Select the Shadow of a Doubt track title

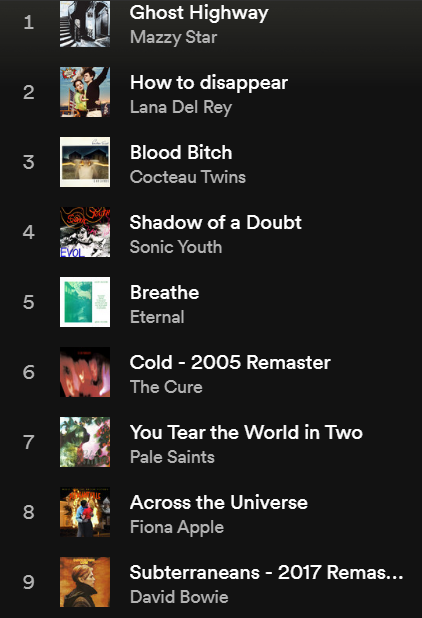click(216, 223)
